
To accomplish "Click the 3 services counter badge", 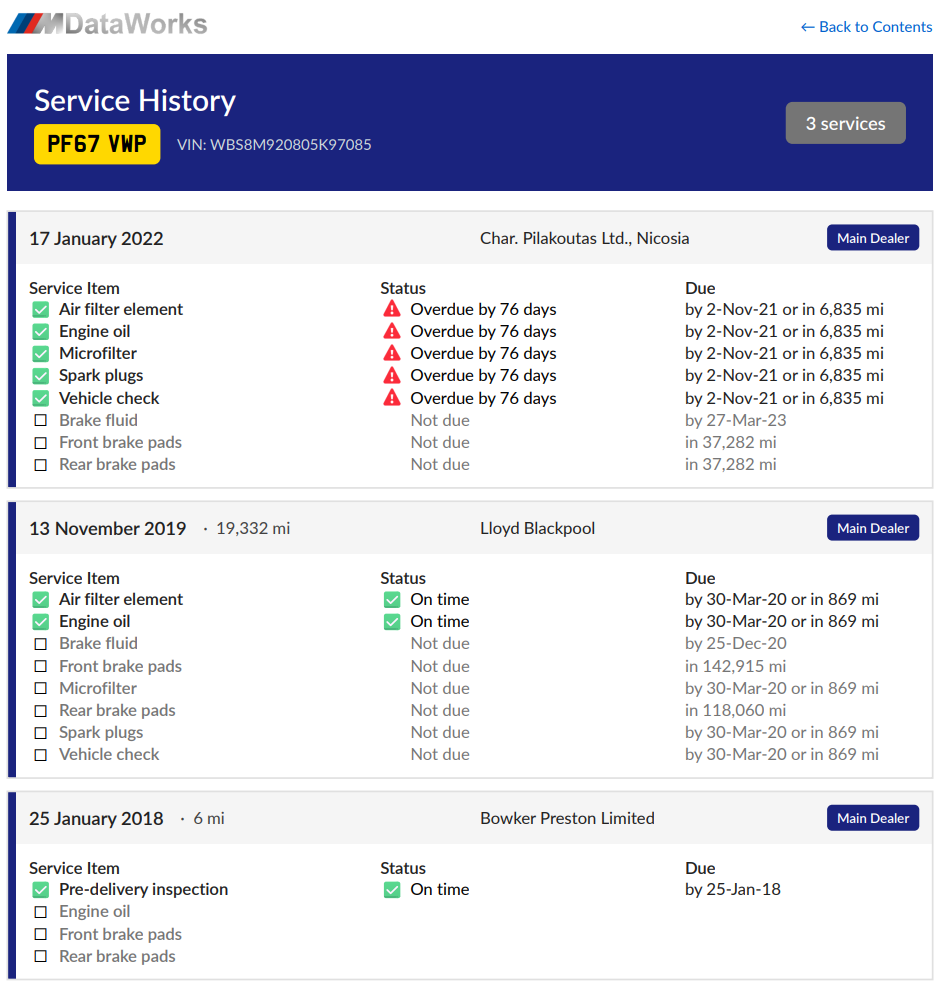I will point(845,122).
